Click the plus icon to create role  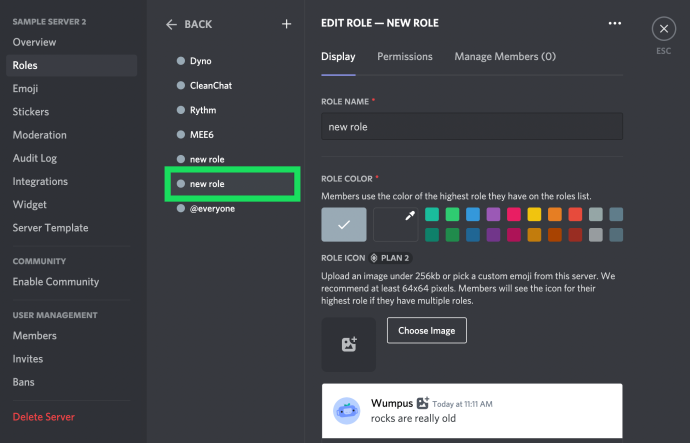click(x=286, y=24)
